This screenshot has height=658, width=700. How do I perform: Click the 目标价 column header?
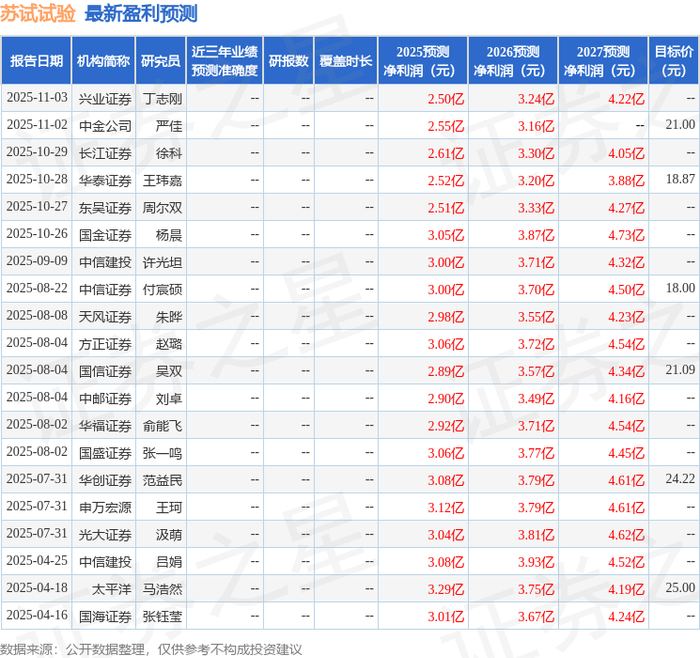pos(674,61)
